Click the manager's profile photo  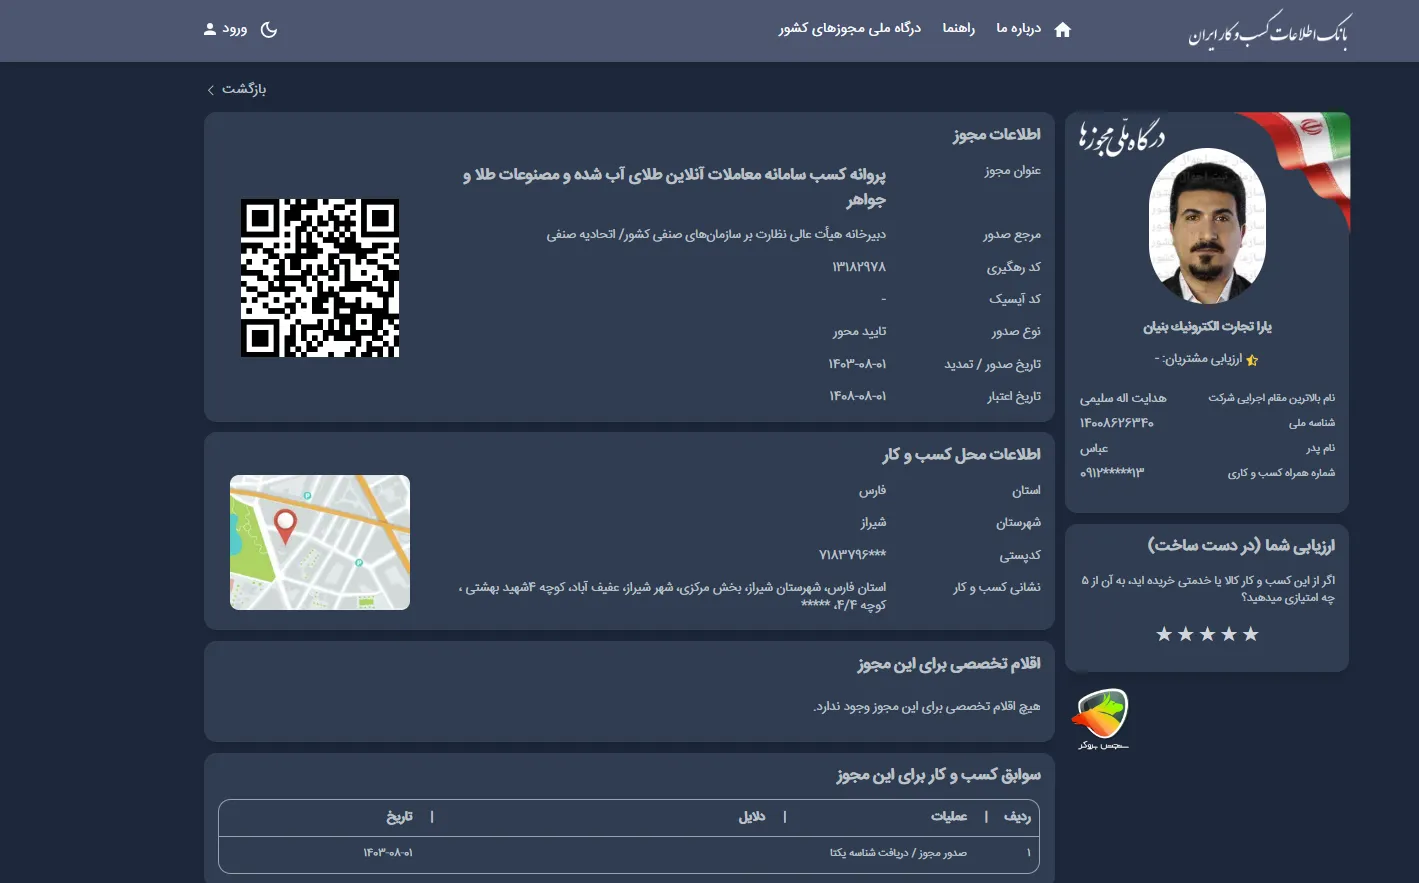[x=1207, y=225]
